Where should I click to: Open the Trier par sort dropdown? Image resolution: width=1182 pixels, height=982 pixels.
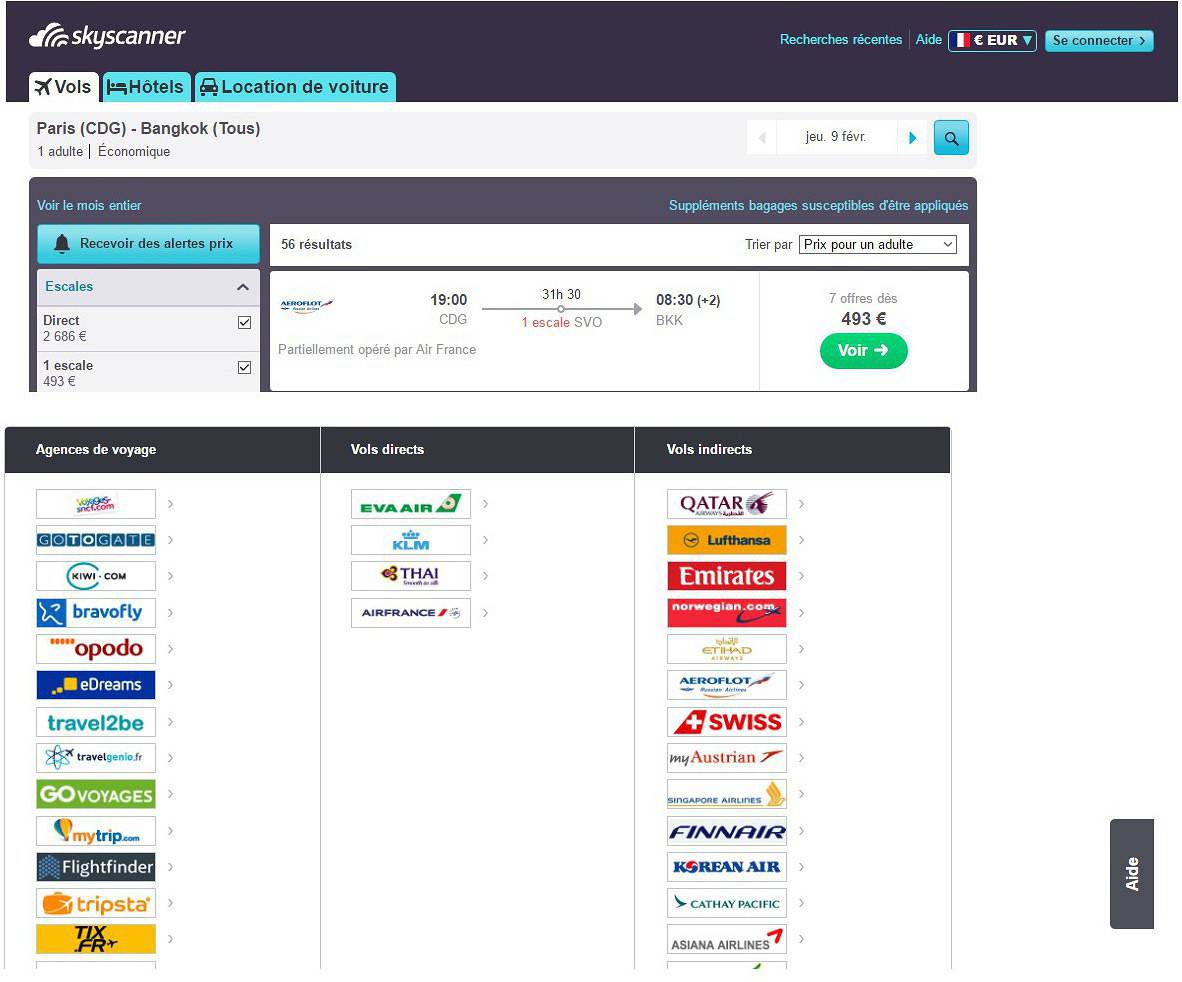[x=877, y=245]
